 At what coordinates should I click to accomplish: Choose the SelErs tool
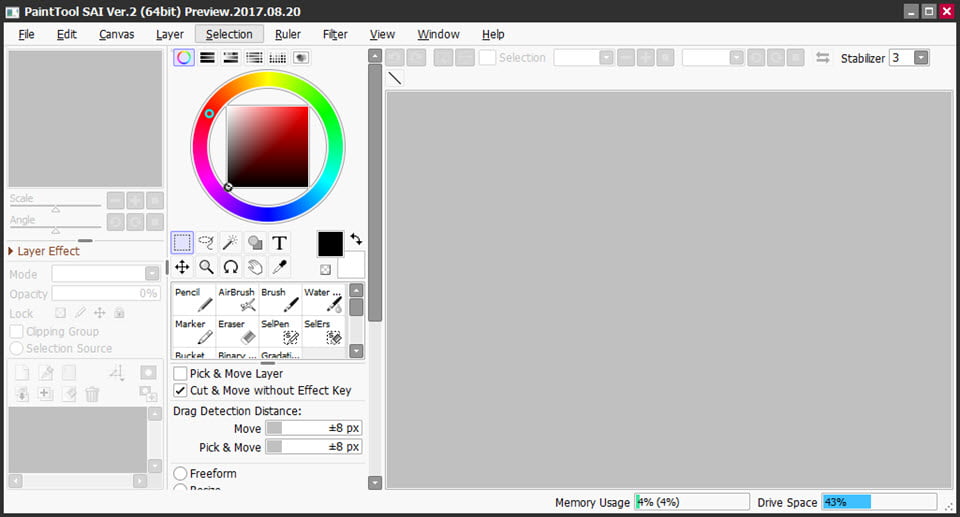coord(323,331)
